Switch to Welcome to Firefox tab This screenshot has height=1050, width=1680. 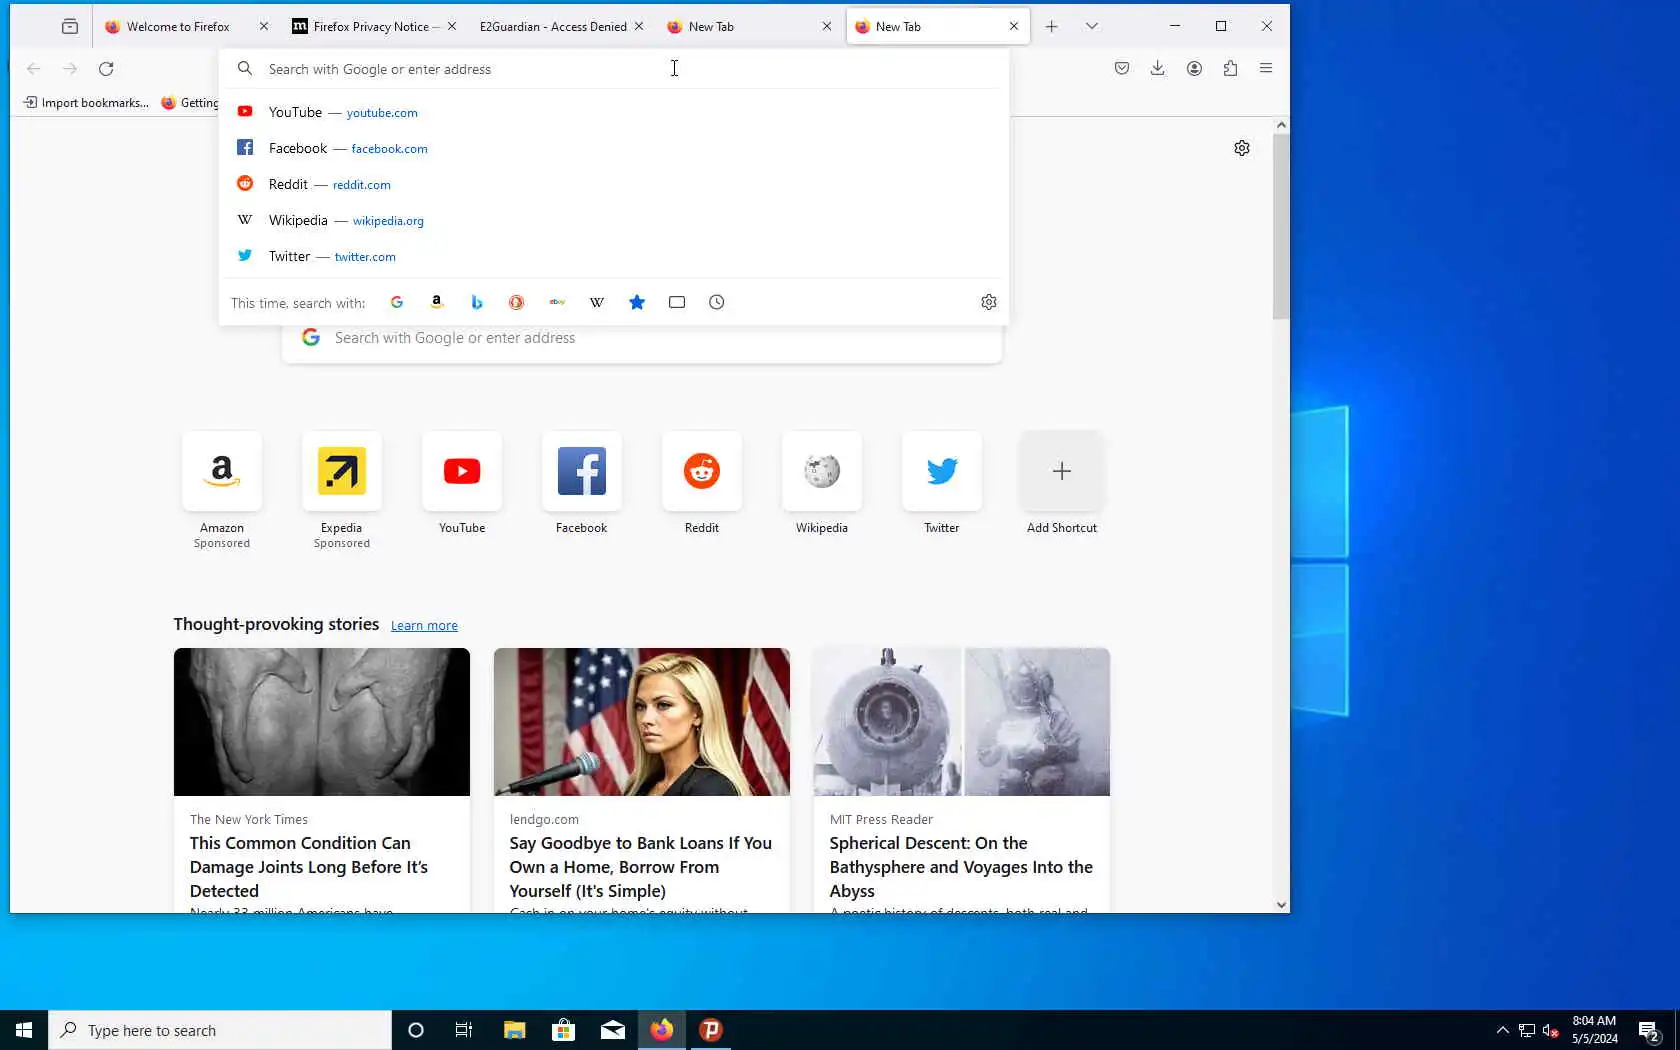178,27
